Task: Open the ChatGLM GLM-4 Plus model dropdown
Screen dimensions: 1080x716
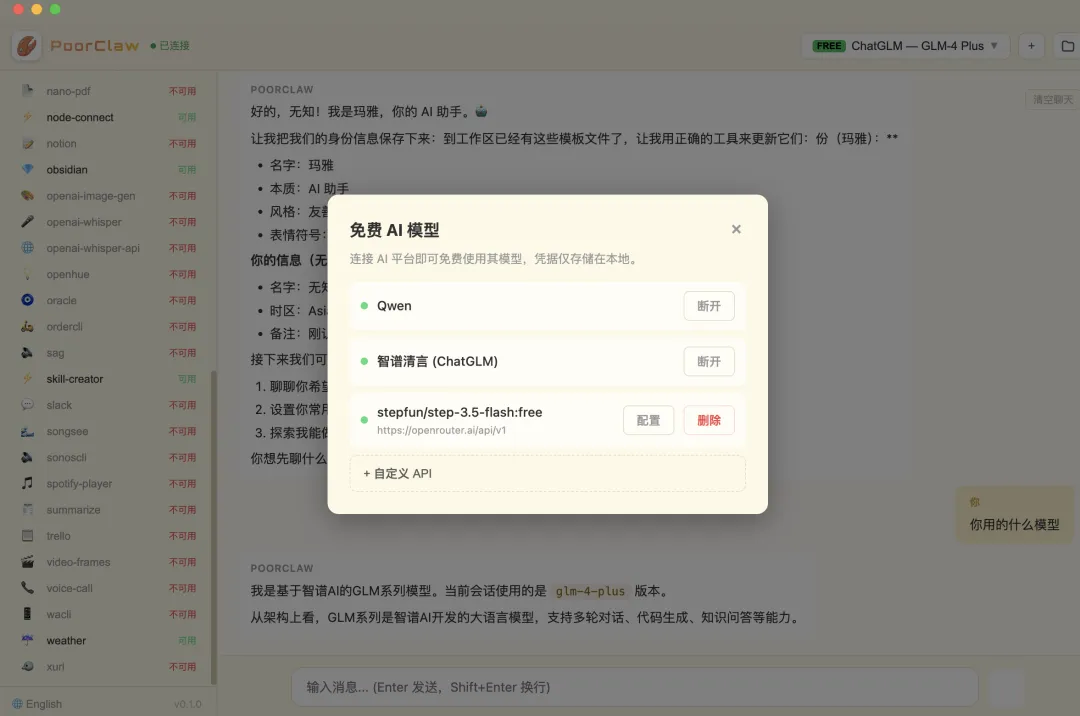Action: 906,46
